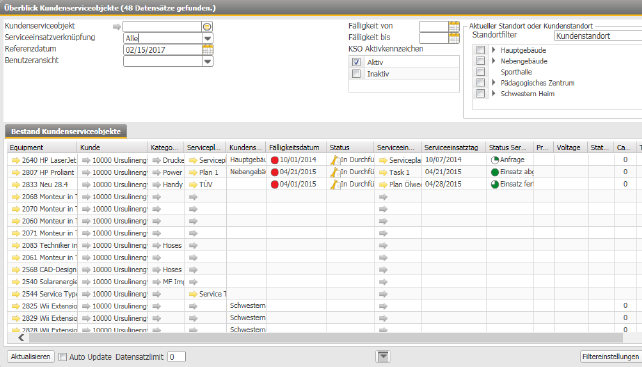Open link arrow next to Service Typ plan
The height and width of the screenshot is (367, 642).
tap(193, 294)
